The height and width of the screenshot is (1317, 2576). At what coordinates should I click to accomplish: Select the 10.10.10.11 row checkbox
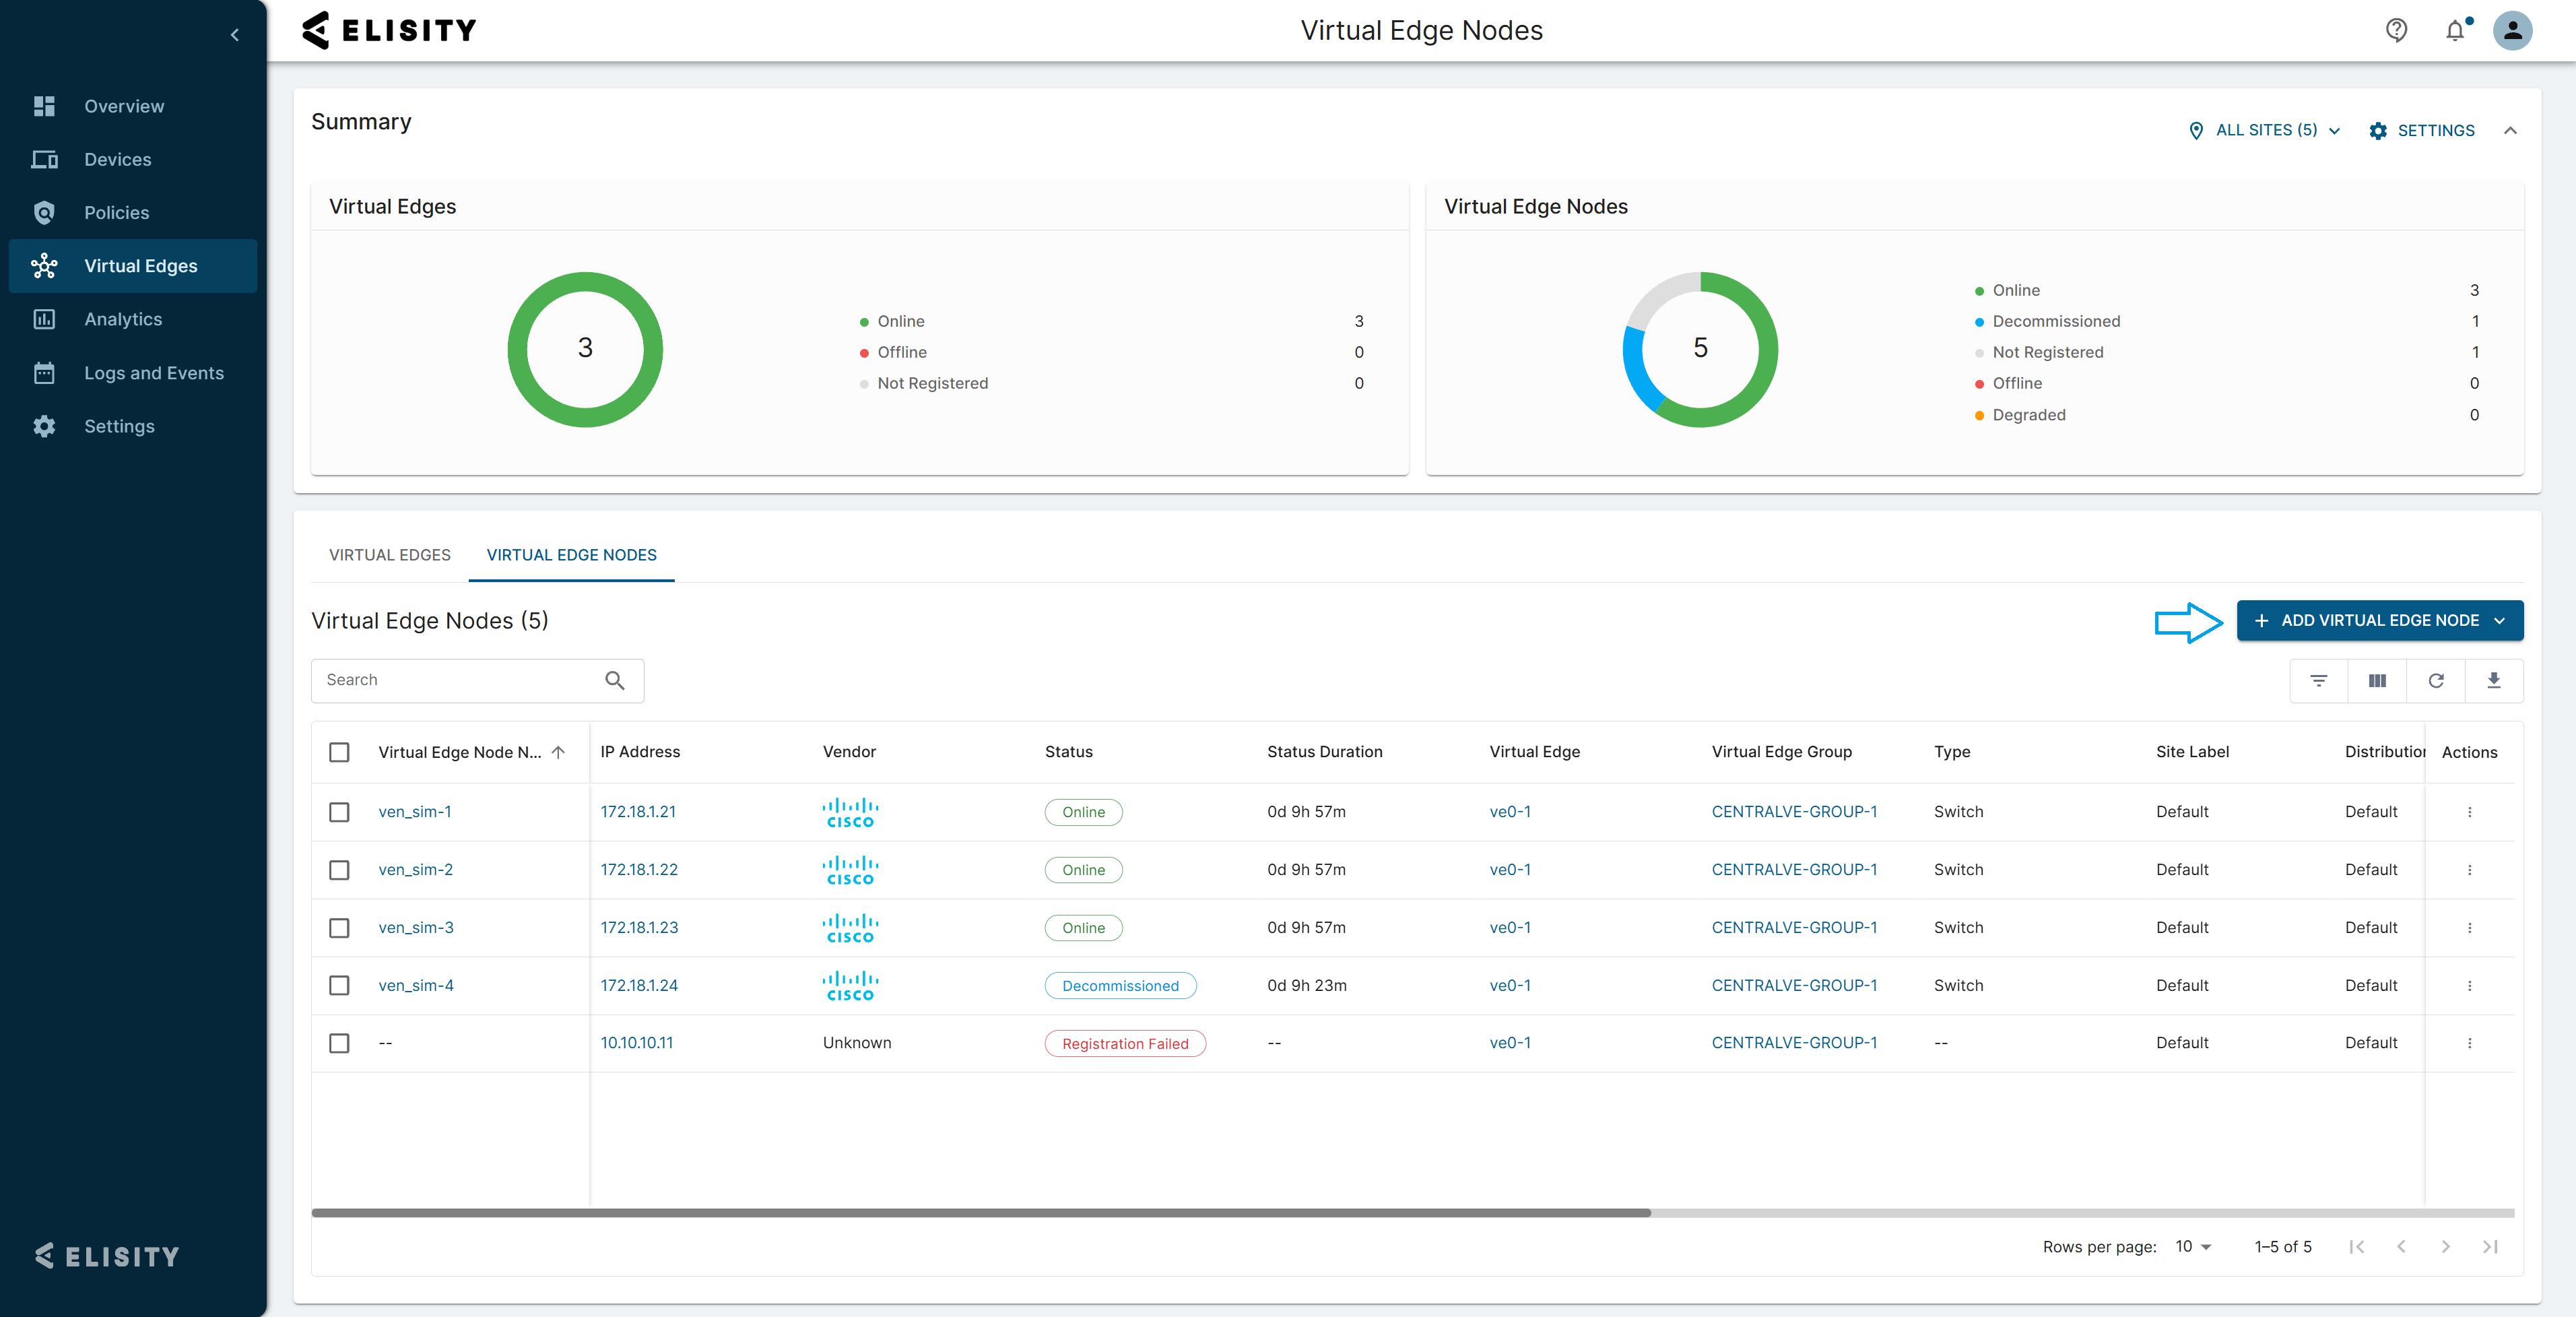pyautogui.click(x=339, y=1043)
